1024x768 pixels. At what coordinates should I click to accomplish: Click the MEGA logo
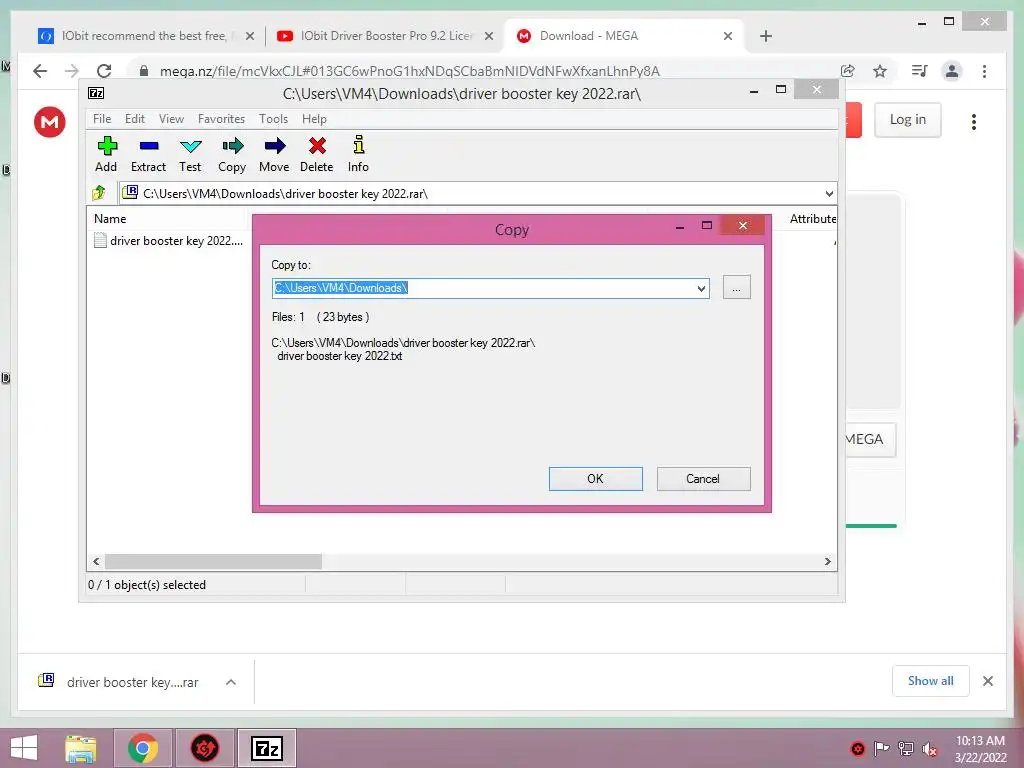(50, 121)
